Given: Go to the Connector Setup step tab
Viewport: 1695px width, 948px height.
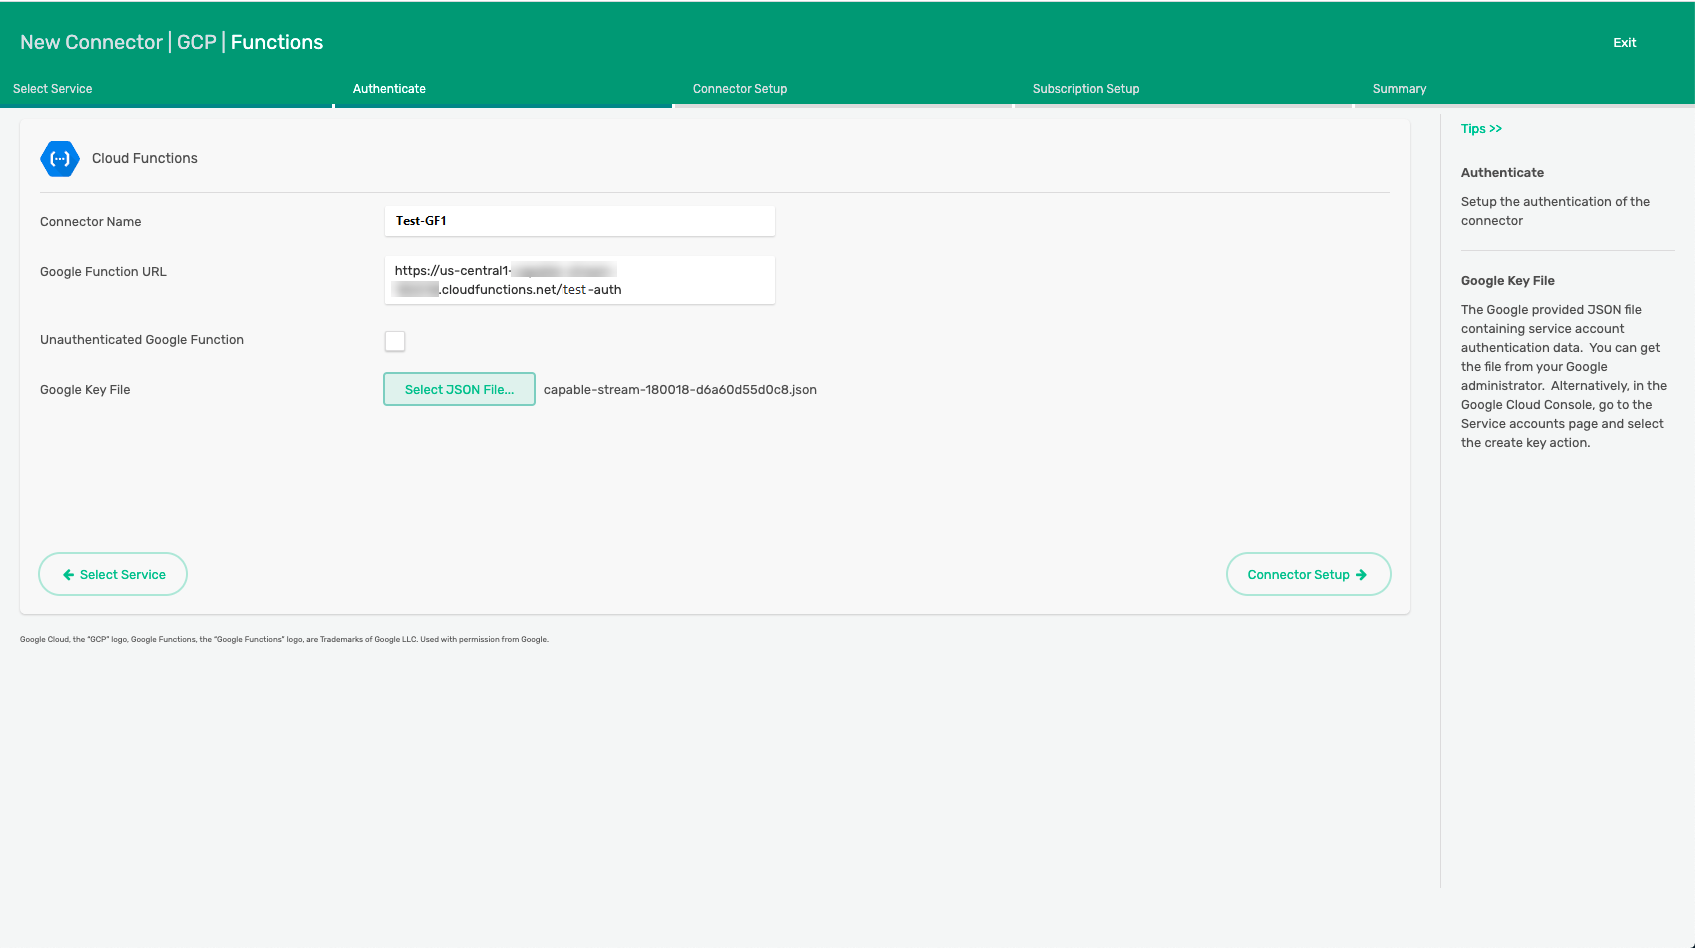Looking at the screenshot, I should click(740, 89).
